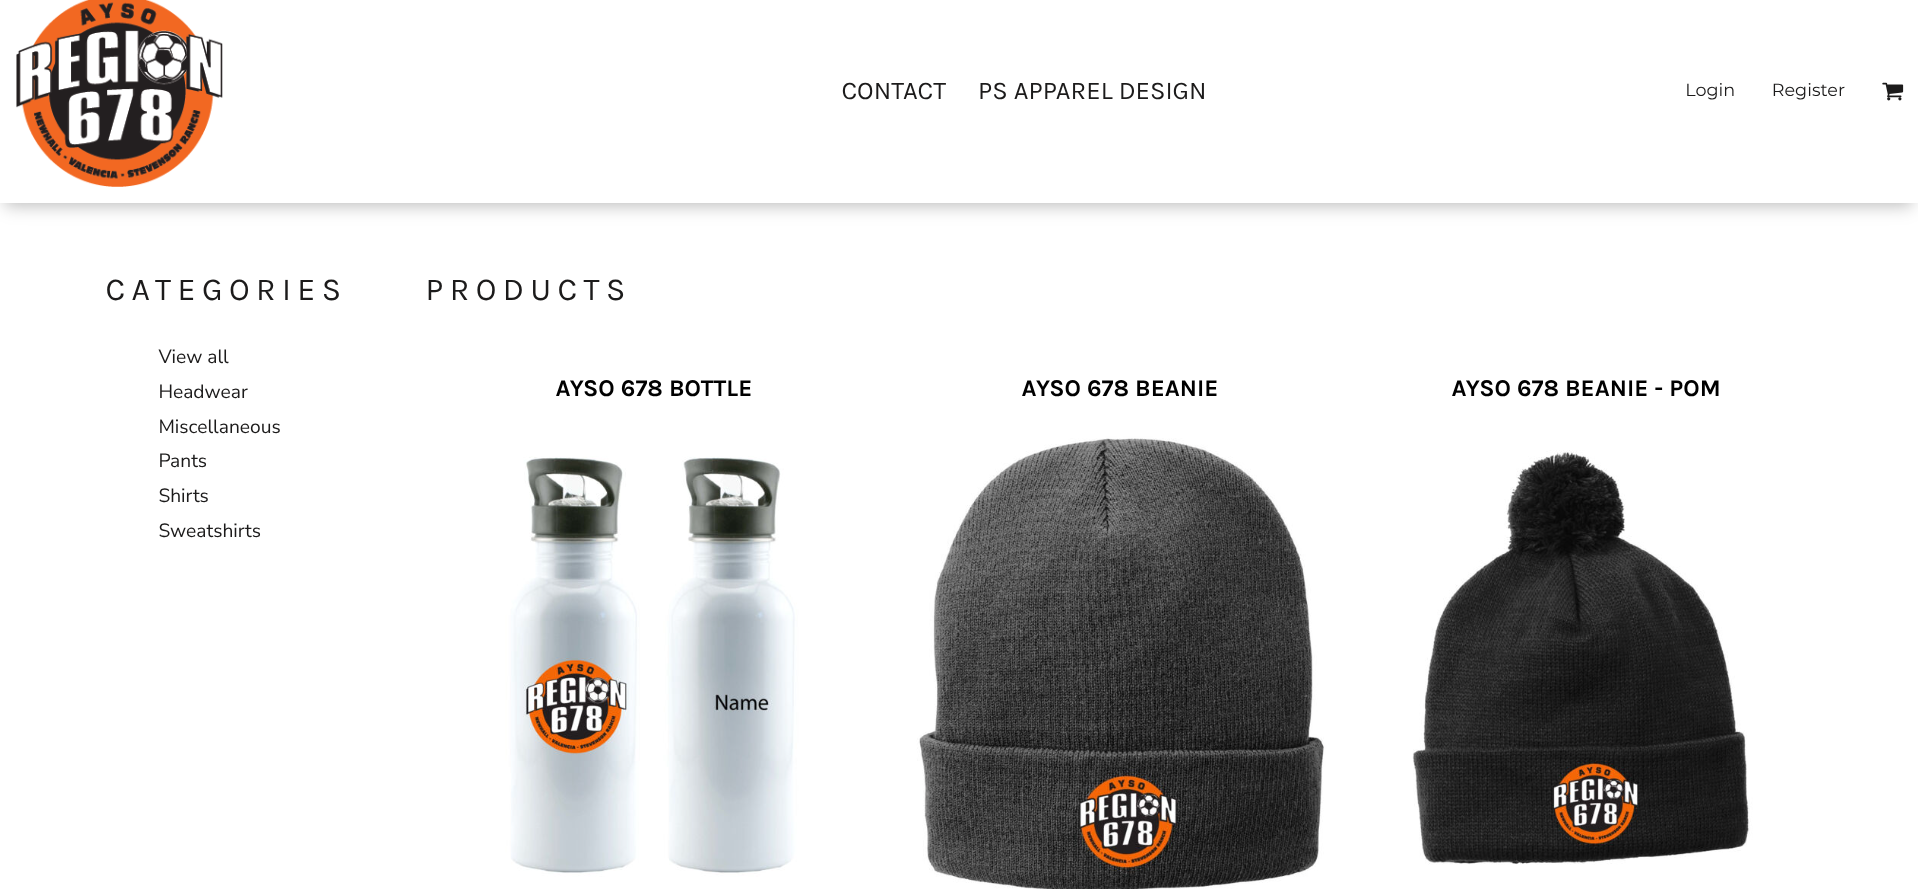Click the AYSO Region 678 site logo

(119, 93)
